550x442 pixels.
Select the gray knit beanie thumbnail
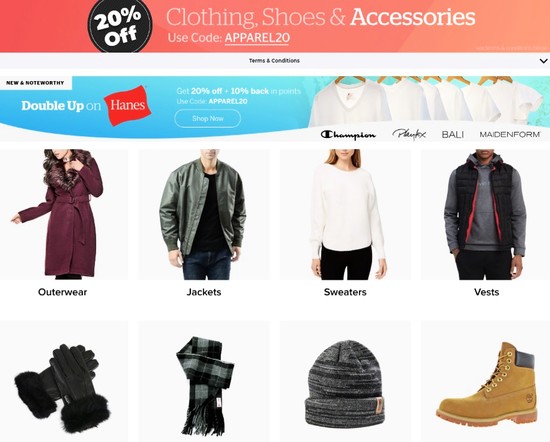[345, 381]
